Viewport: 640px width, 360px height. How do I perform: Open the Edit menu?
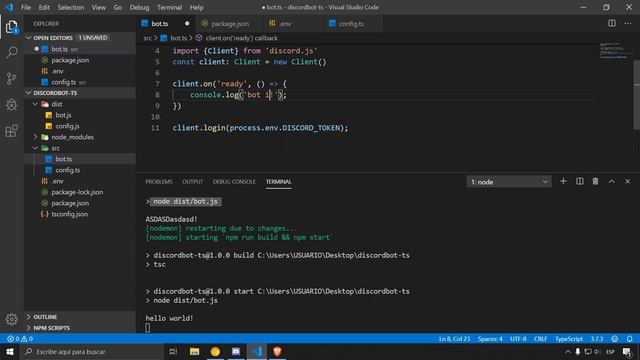(x=44, y=7)
